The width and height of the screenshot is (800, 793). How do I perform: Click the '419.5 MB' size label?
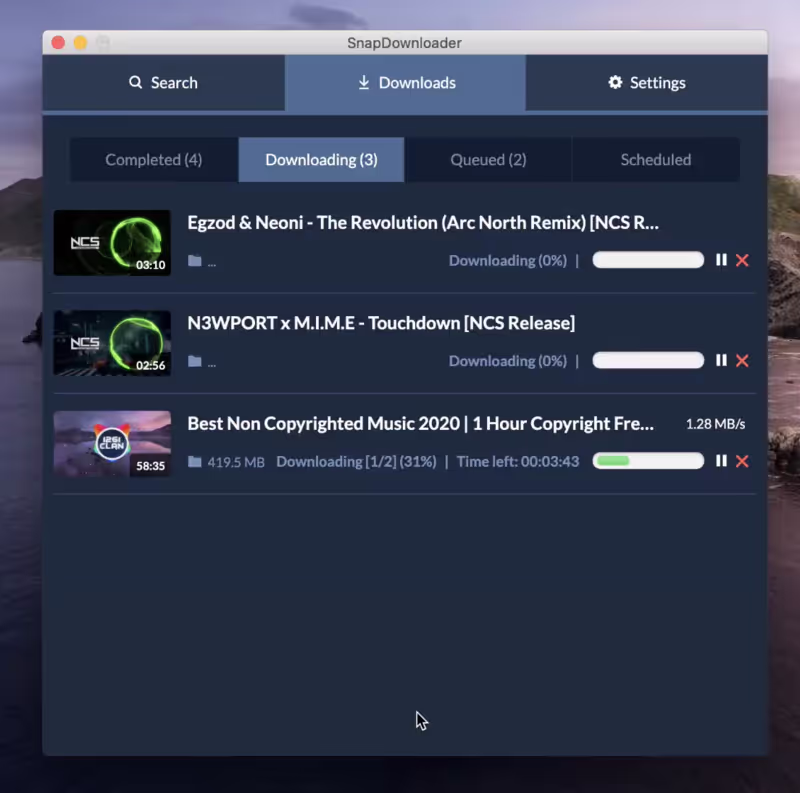tap(236, 462)
